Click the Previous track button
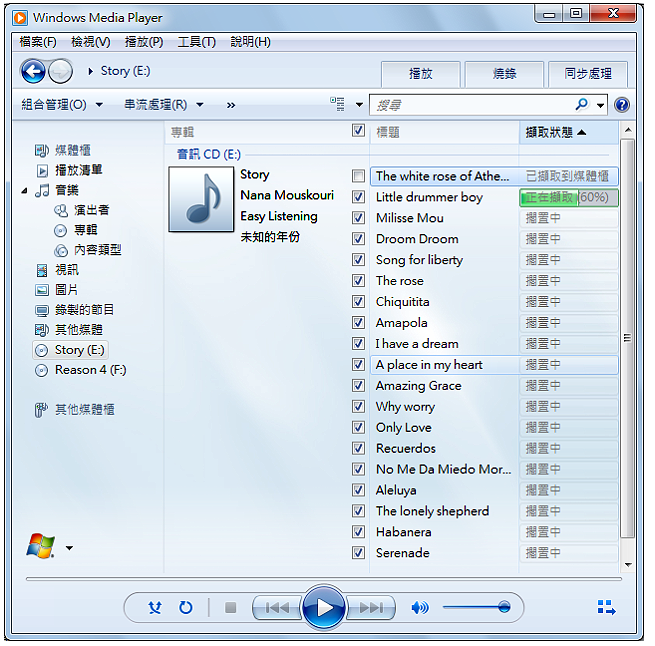The image size is (655, 646). pos(277,607)
